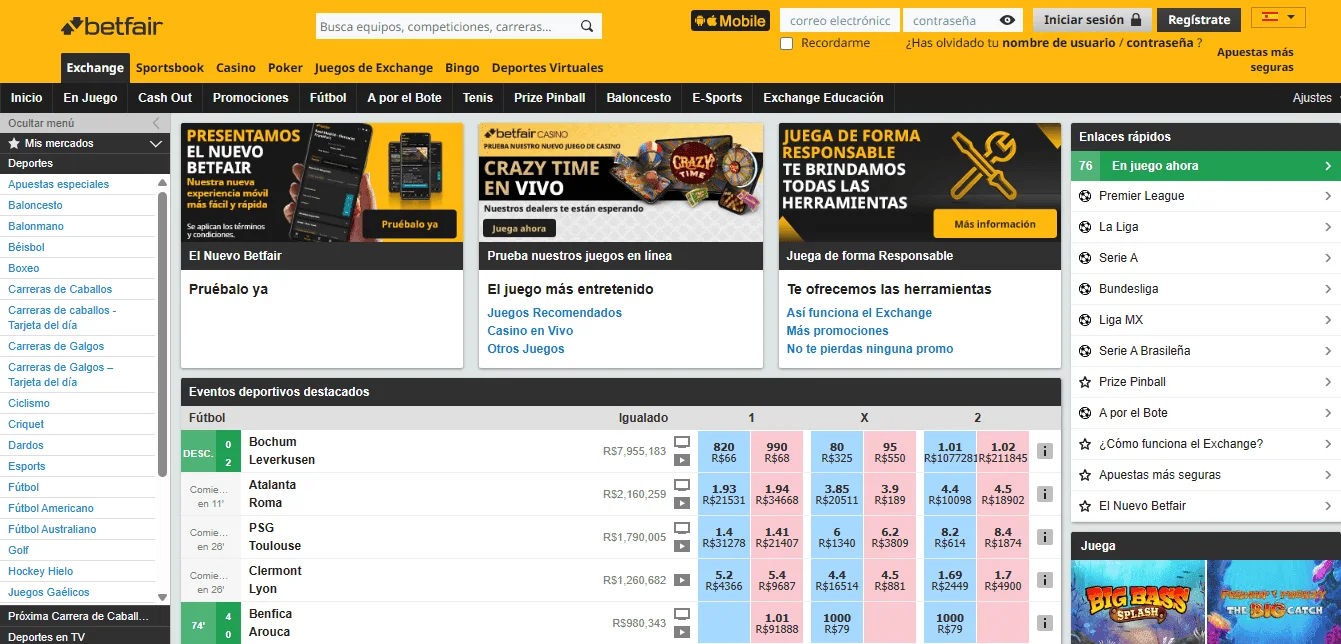Select pink lay odds 1.94 Atalanta
Image resolution: width=1341 pixels, height=644 pixels.
pyautogui.click(x=777, y=495)
